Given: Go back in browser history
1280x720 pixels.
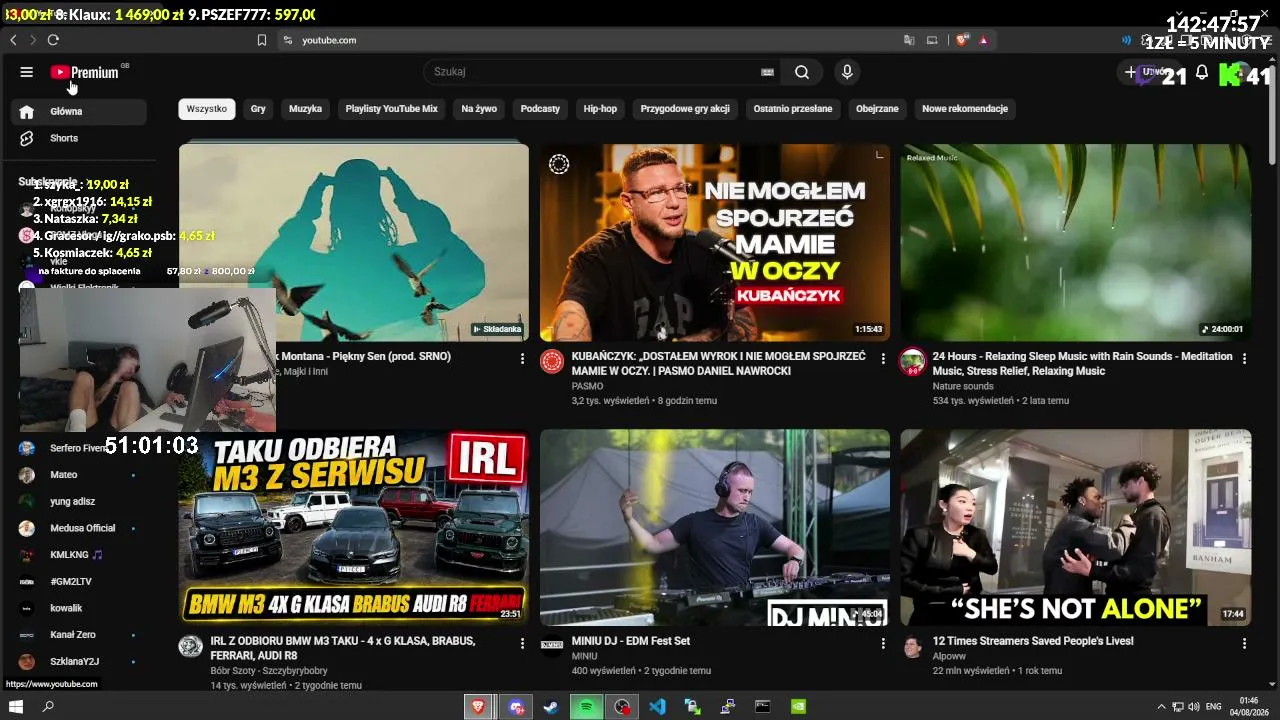Looking at the screenshot, I should tap(13, 40).
